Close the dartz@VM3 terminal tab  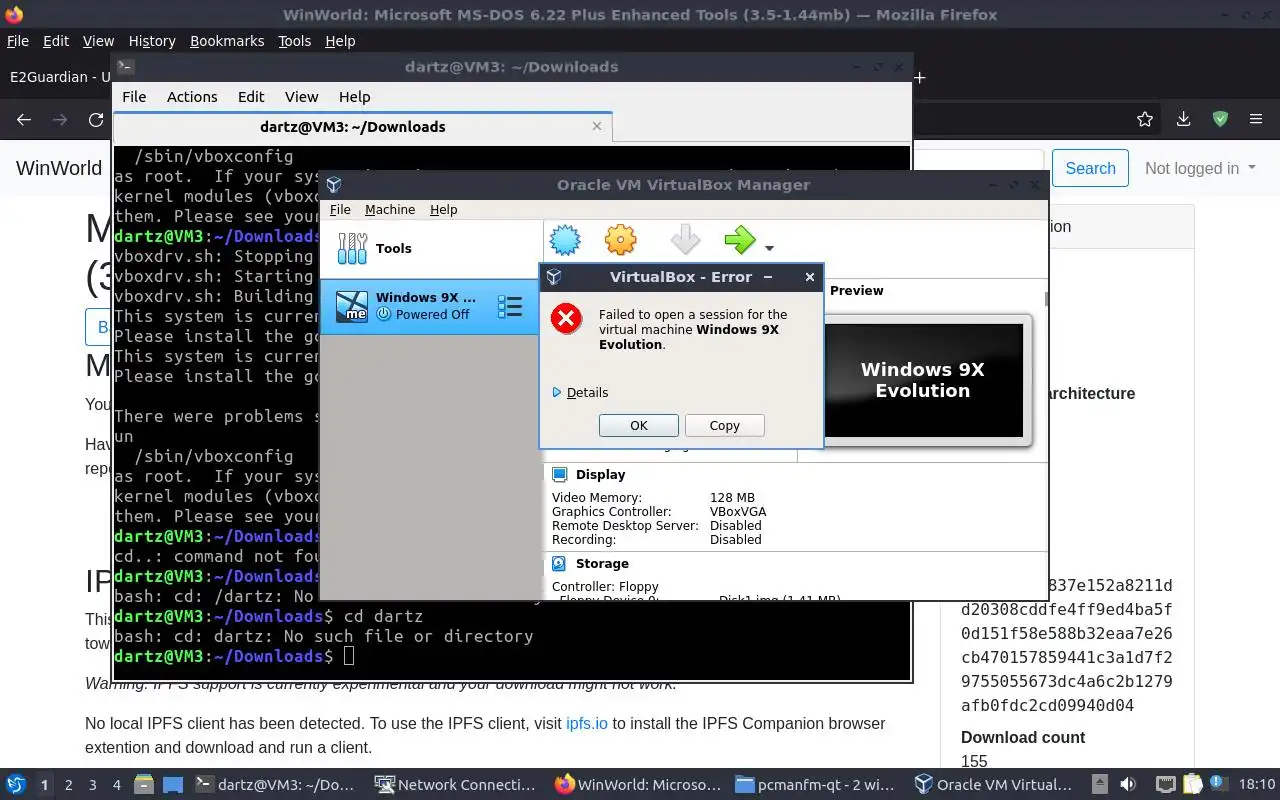(597, 126)
